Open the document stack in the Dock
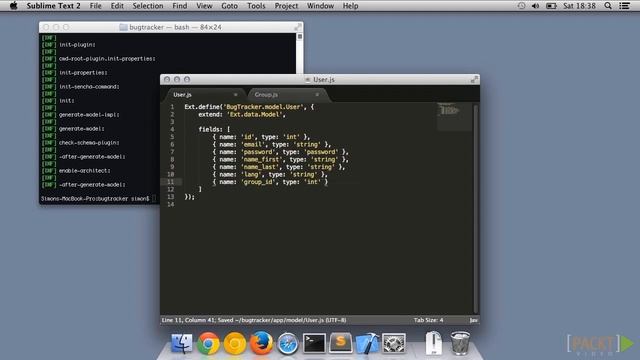Screen dimensions: 640x360 pyautogui.click(x=433, y=343)
